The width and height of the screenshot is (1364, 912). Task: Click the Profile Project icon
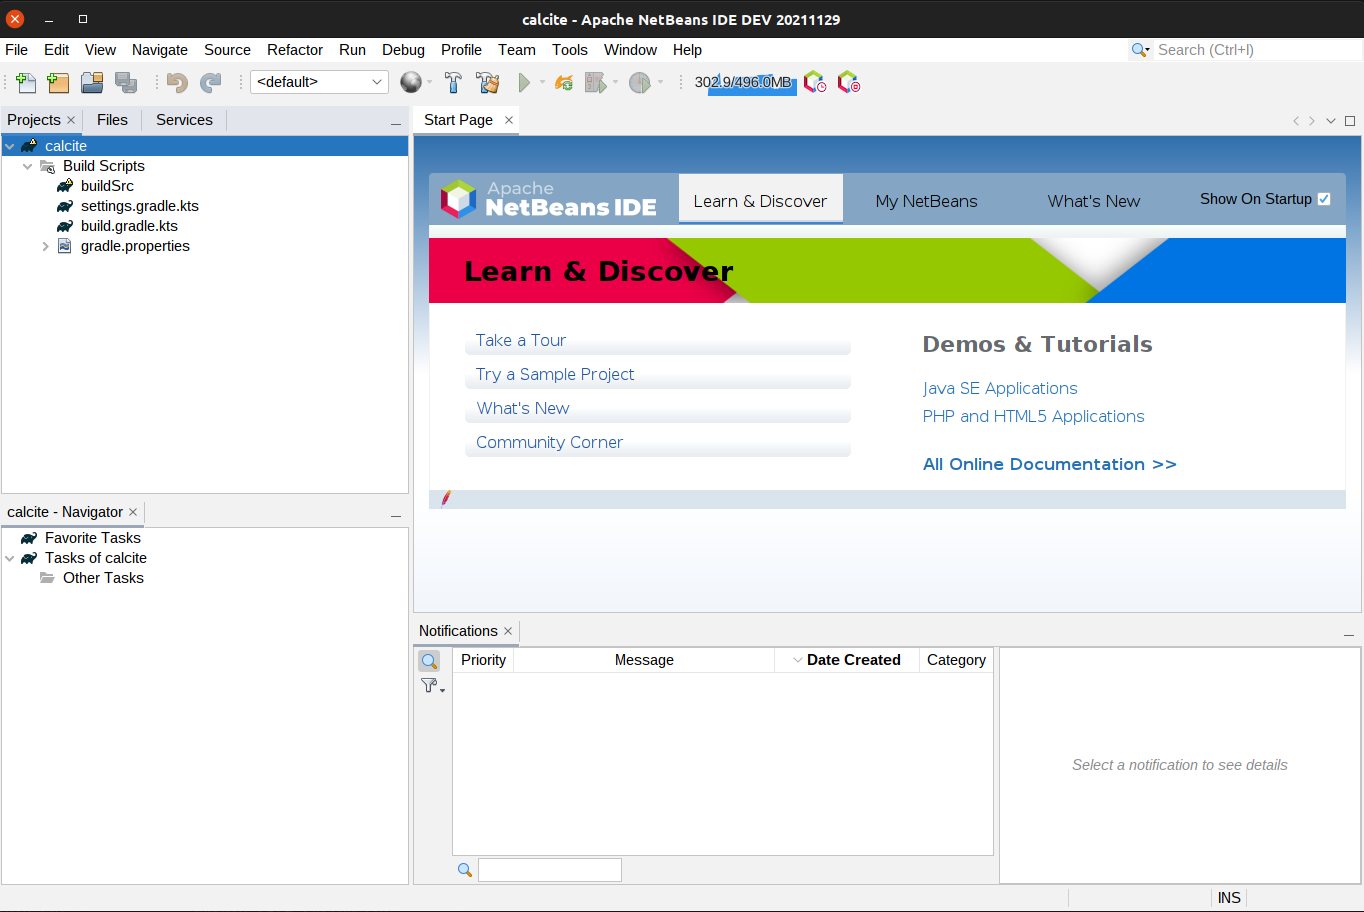[x=640, y=83]
